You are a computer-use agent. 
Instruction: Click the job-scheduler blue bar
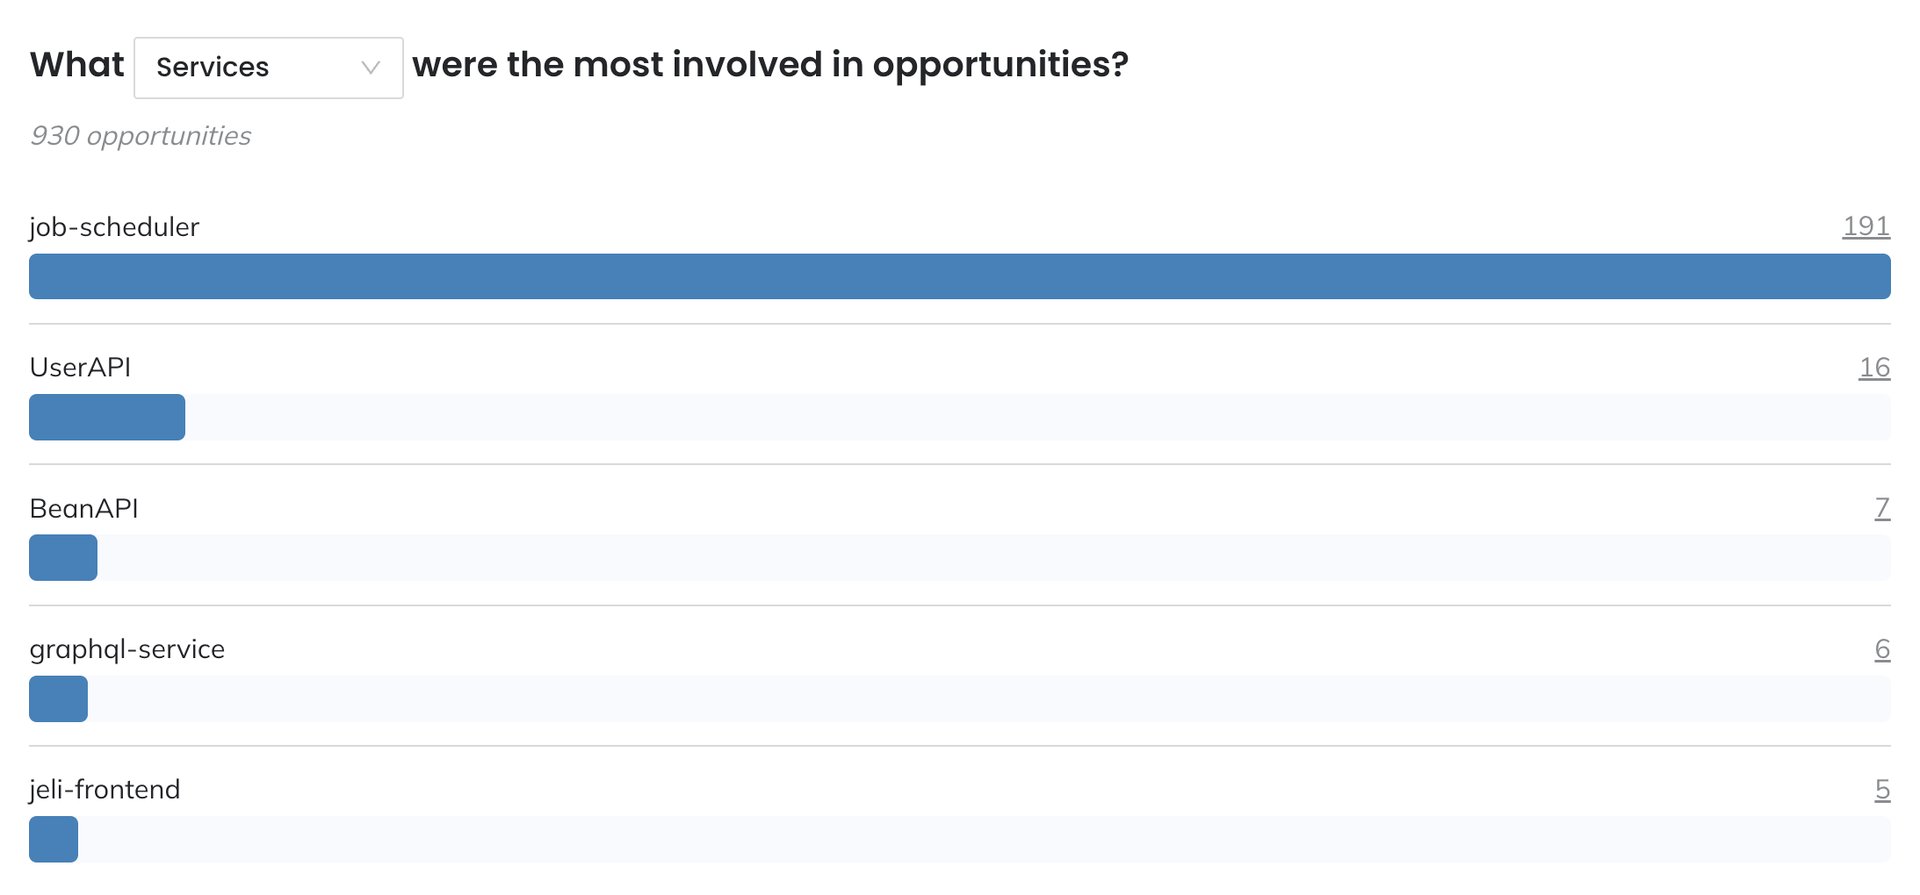[959, 277]
